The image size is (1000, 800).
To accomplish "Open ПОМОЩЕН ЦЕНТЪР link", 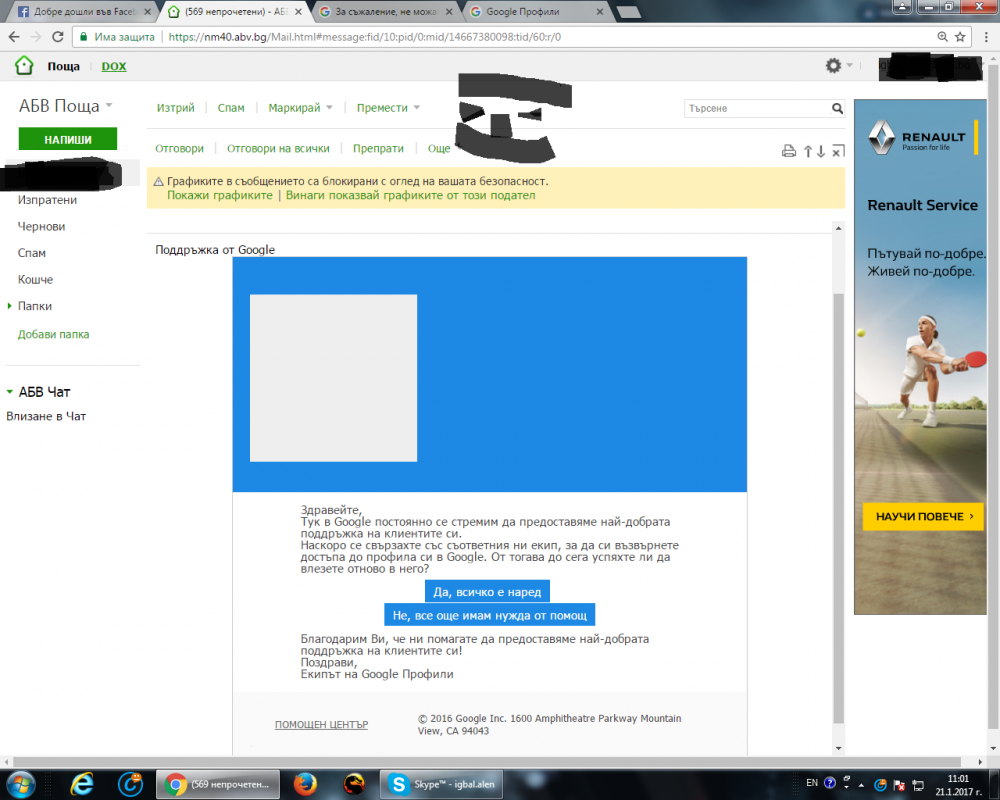I will click(321, 725).
